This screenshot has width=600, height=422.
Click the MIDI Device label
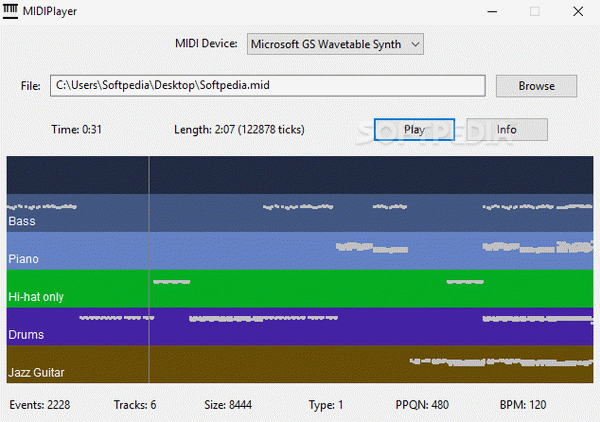(x=206, y=43)
